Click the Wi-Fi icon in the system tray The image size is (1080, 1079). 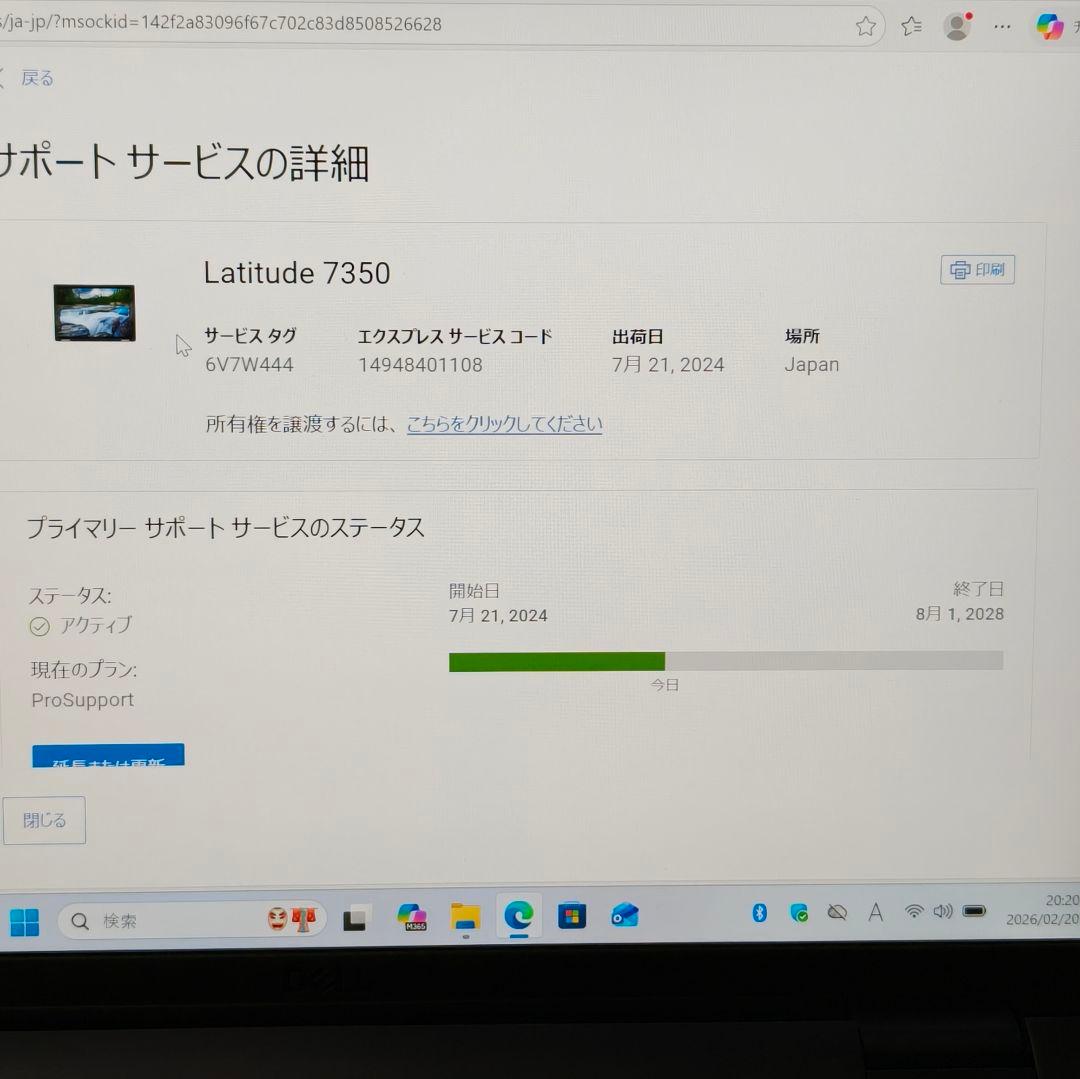[913, 912]
